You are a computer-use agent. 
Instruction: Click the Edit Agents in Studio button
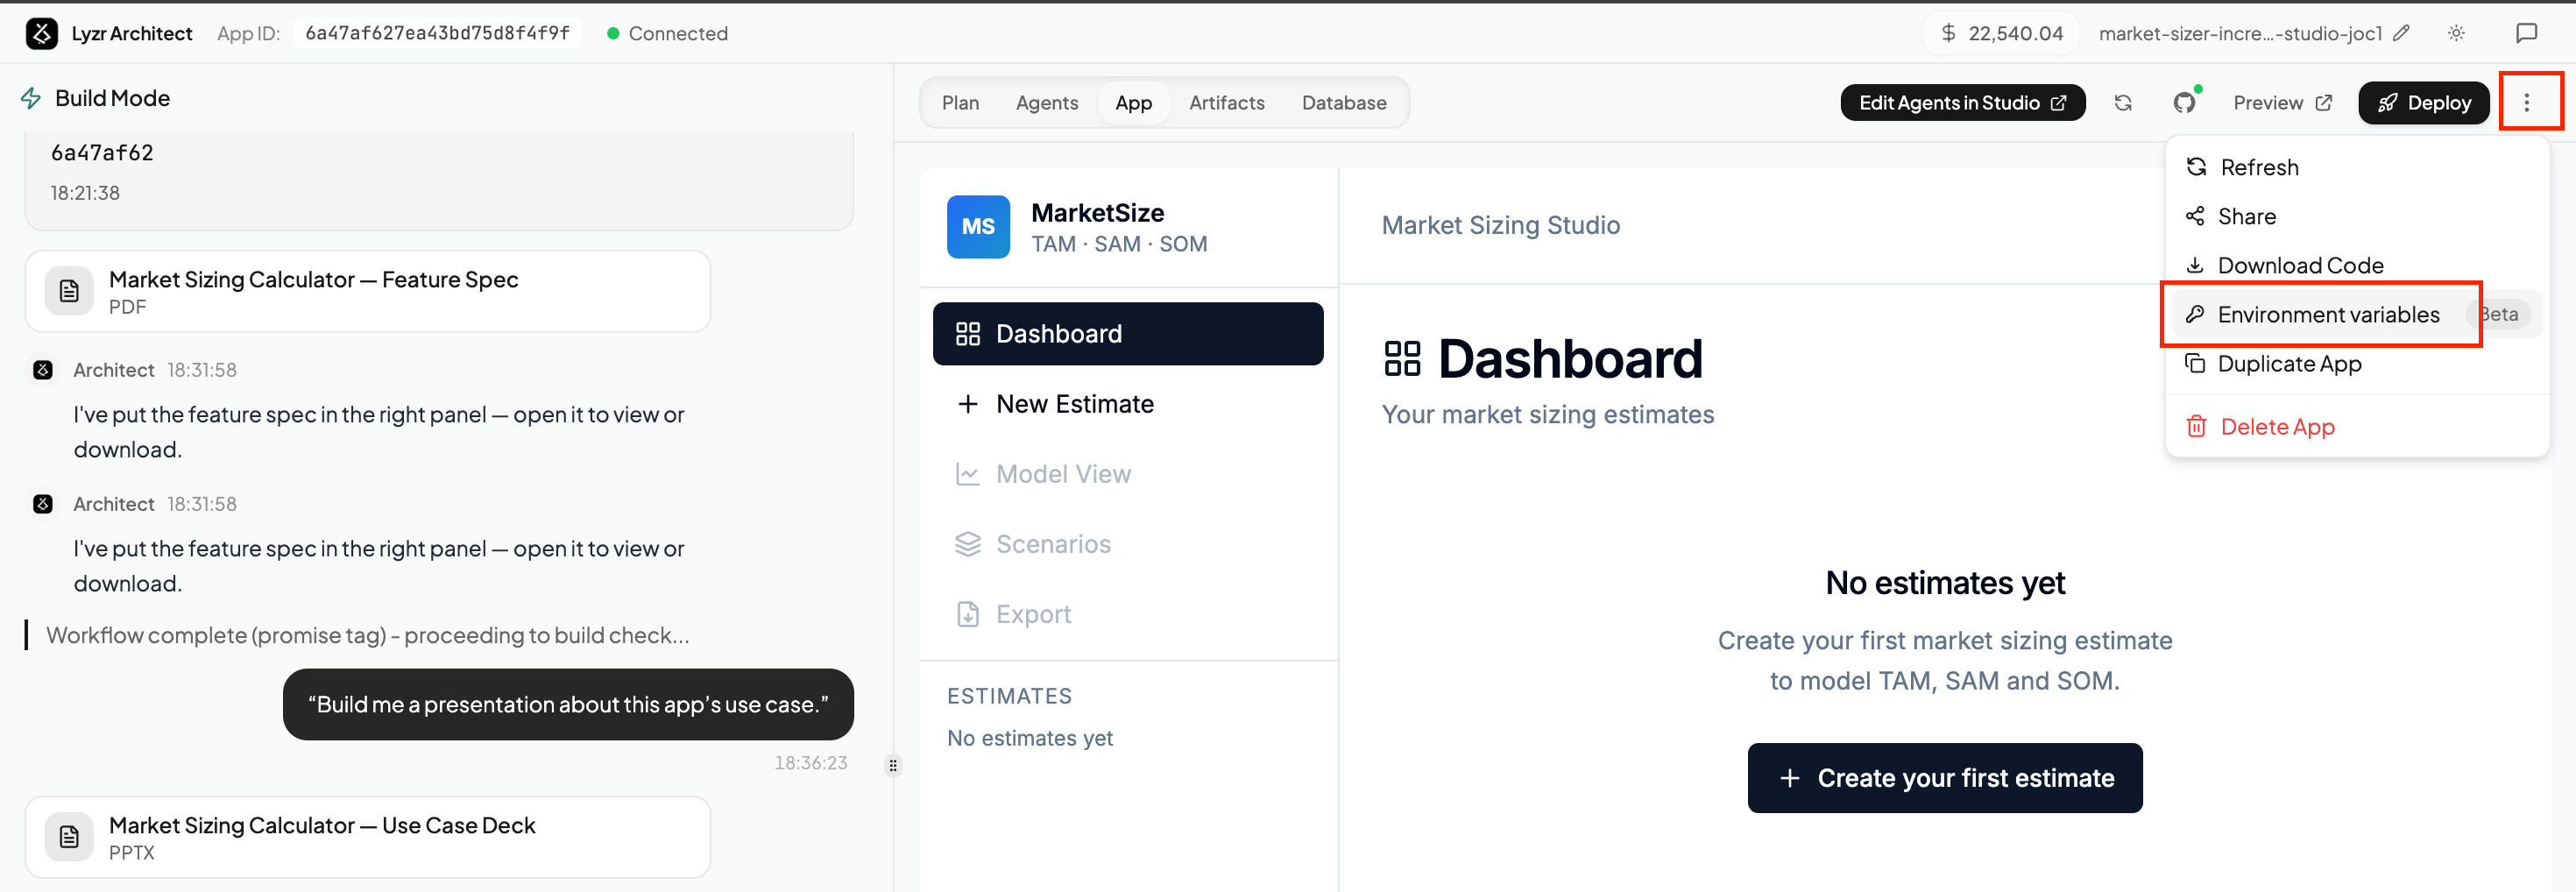[1962, 103]
